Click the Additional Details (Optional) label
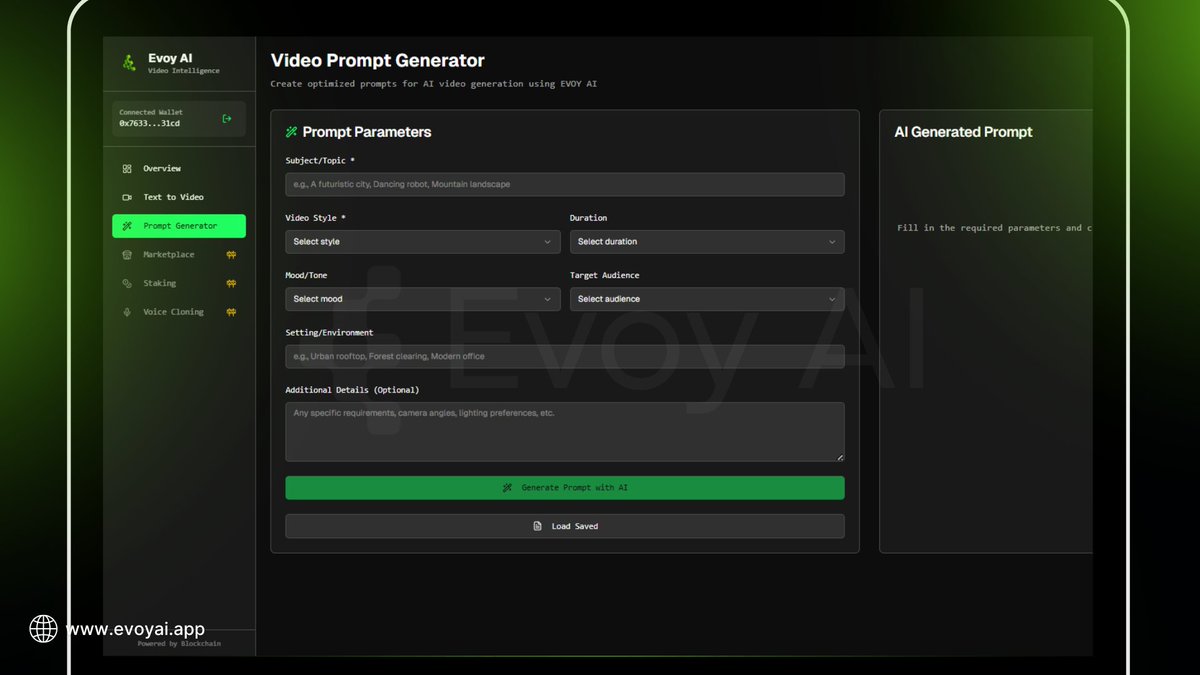The width and height of the screenshot is (1200, 675). 352,390
